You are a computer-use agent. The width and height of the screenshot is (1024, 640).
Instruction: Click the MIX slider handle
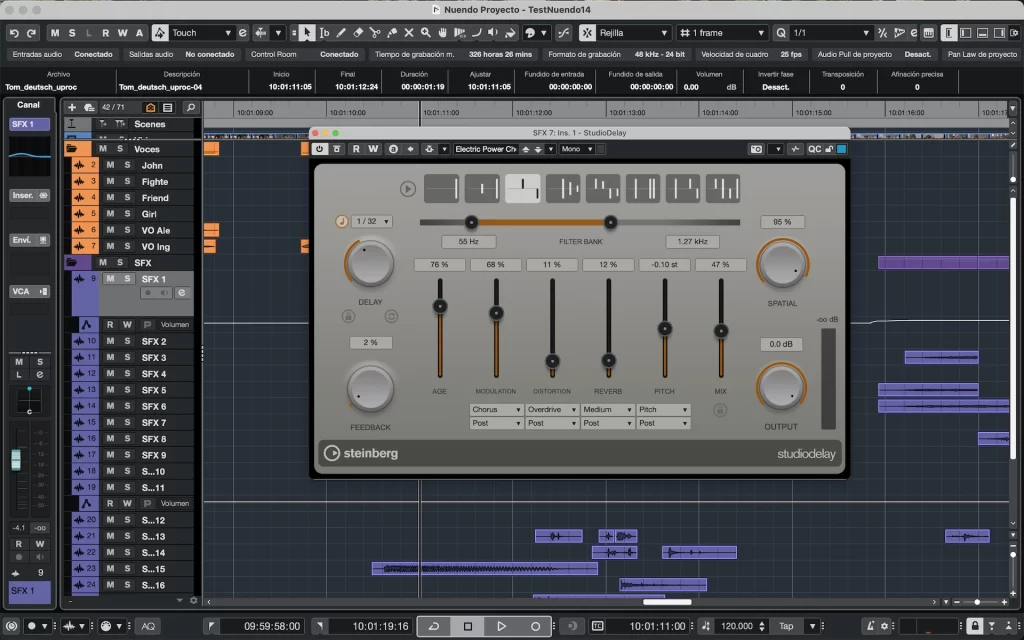[720, 331]
